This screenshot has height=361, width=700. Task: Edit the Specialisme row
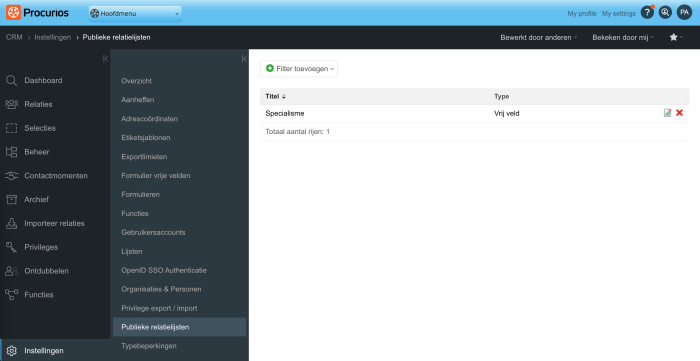click(667, 113)
